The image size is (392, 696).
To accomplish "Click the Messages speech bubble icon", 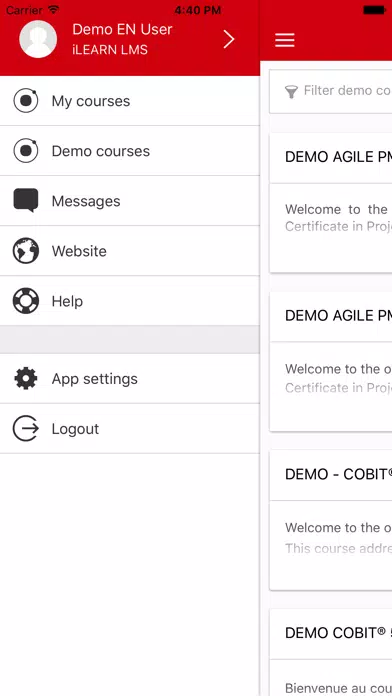I will click(26, 200).
